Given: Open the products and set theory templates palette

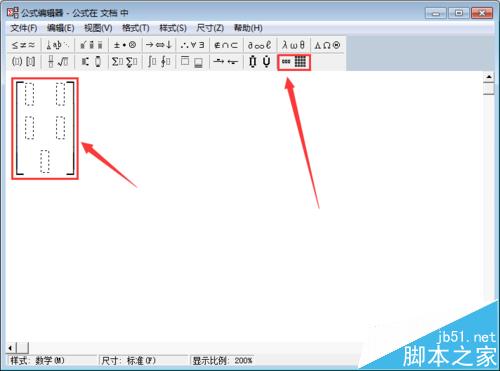Looking at the screenshot, I should pyautogui.click(x=260, y=62).
